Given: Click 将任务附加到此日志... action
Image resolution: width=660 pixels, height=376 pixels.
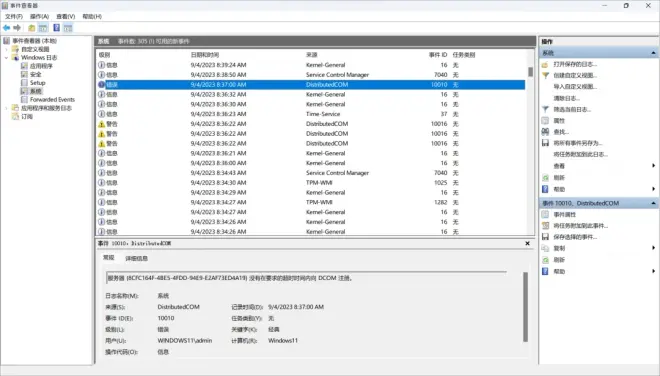Looking at the screenshot, I should 580,155.
